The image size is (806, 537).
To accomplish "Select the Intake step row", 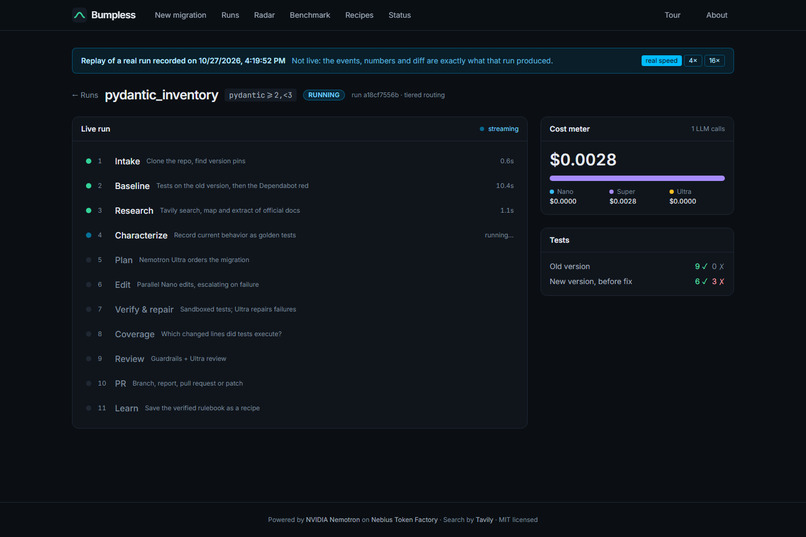I will click(x=300, y=161).
